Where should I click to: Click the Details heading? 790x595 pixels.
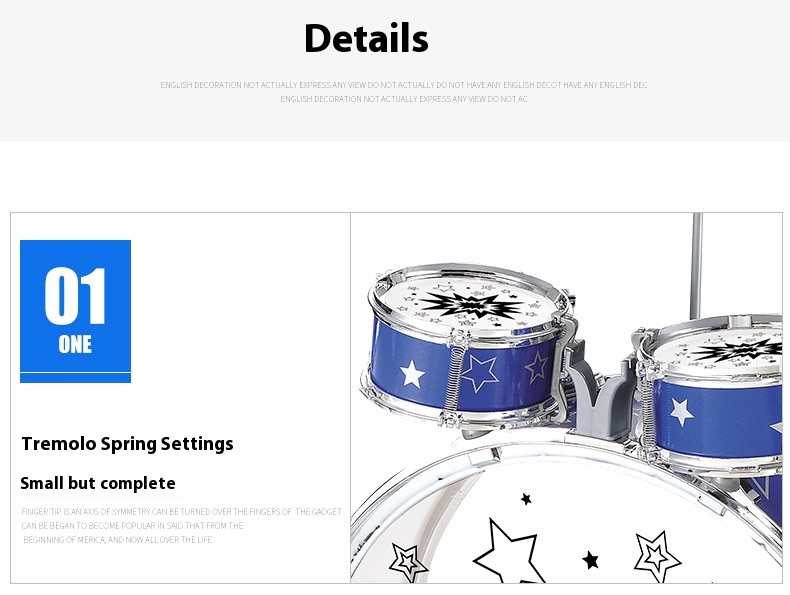[x=366, y=38]
